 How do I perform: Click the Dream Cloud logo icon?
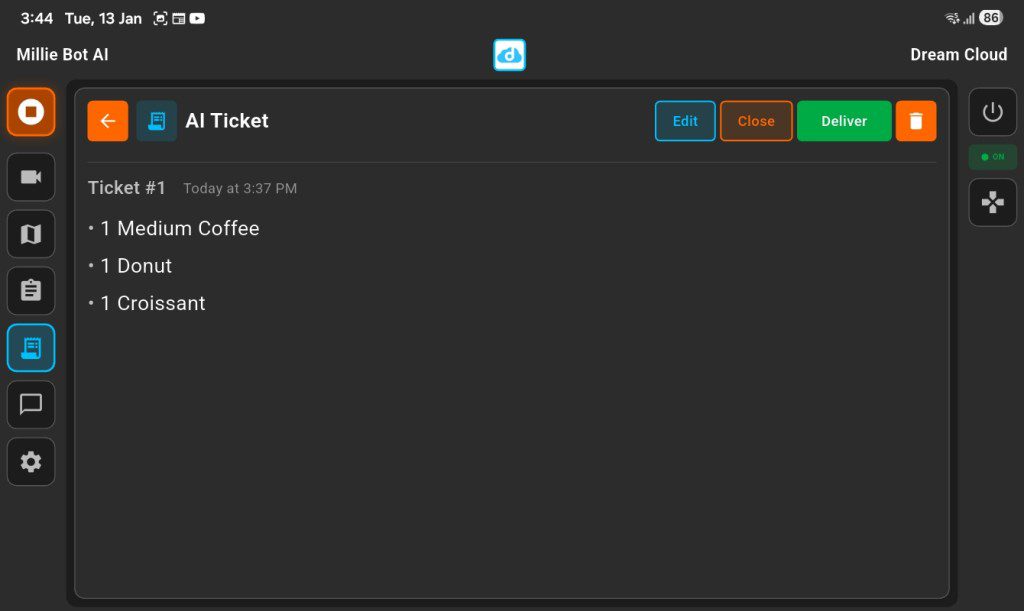(x=509, y=55)
